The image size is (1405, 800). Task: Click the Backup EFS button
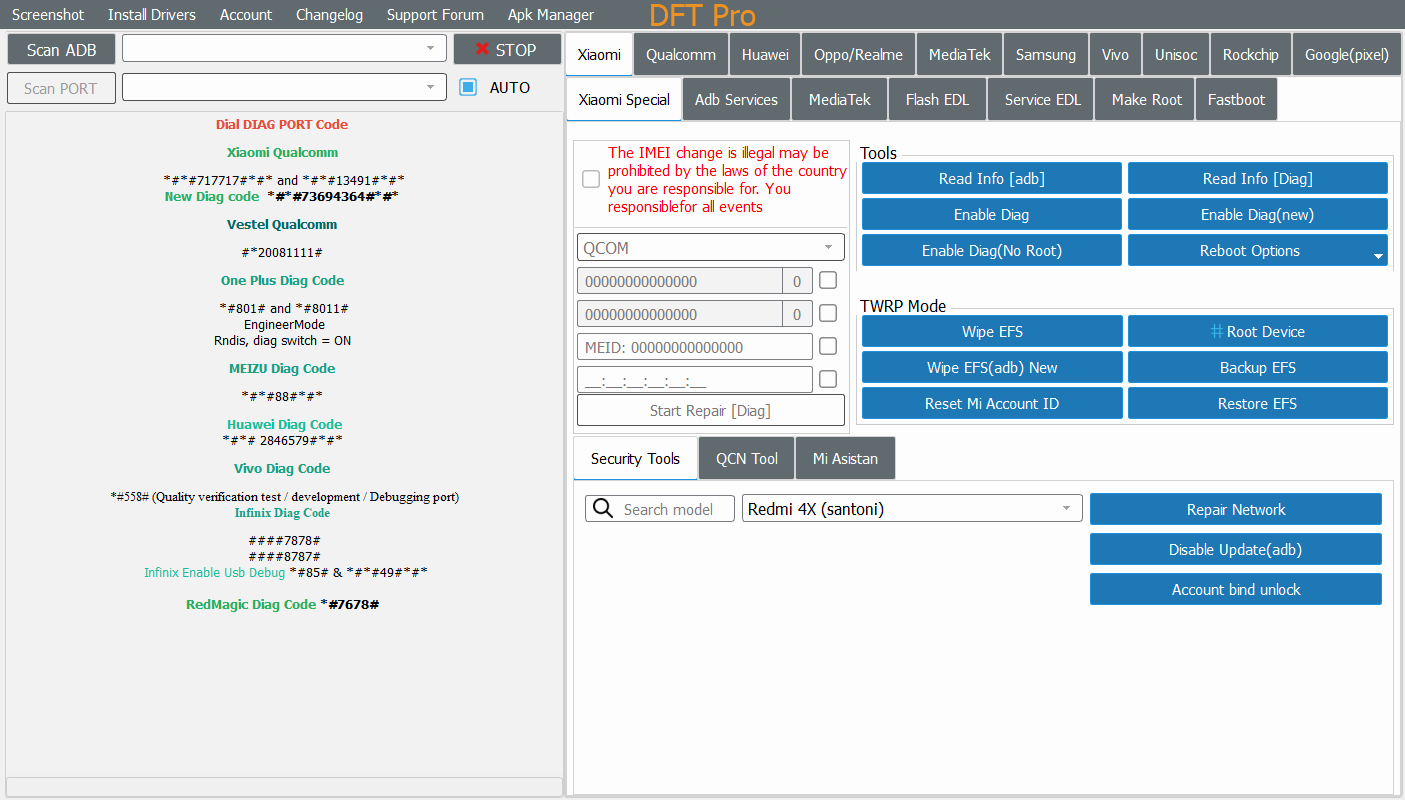click(x=1257, y=368)
